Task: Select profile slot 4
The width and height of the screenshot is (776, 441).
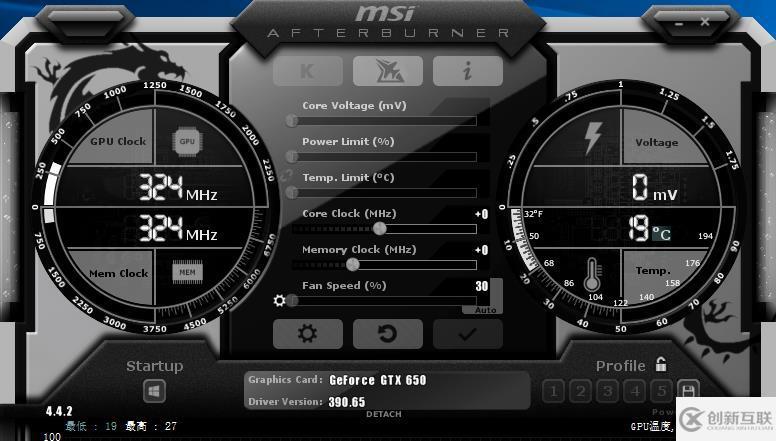Action: tap(634, 392)
